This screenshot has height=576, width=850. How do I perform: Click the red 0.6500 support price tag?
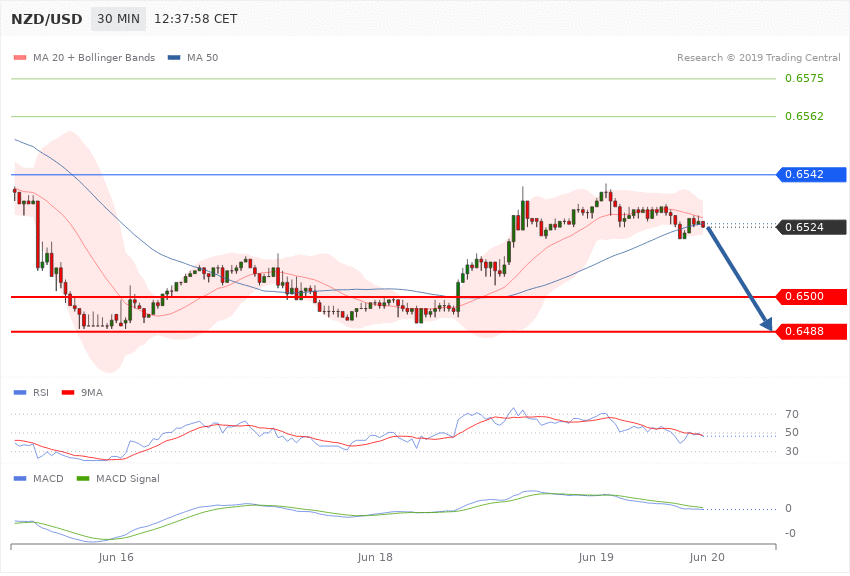[812, 297]
